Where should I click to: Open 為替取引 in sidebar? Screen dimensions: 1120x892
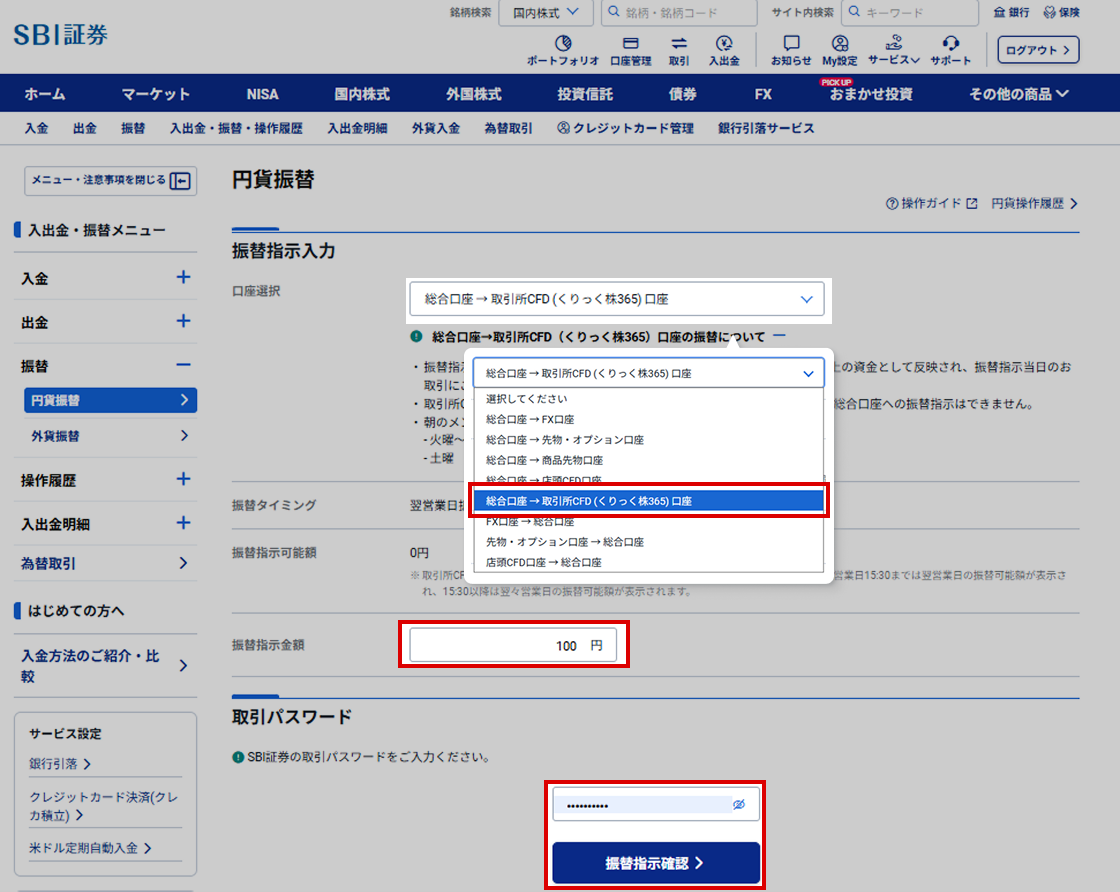105,563
